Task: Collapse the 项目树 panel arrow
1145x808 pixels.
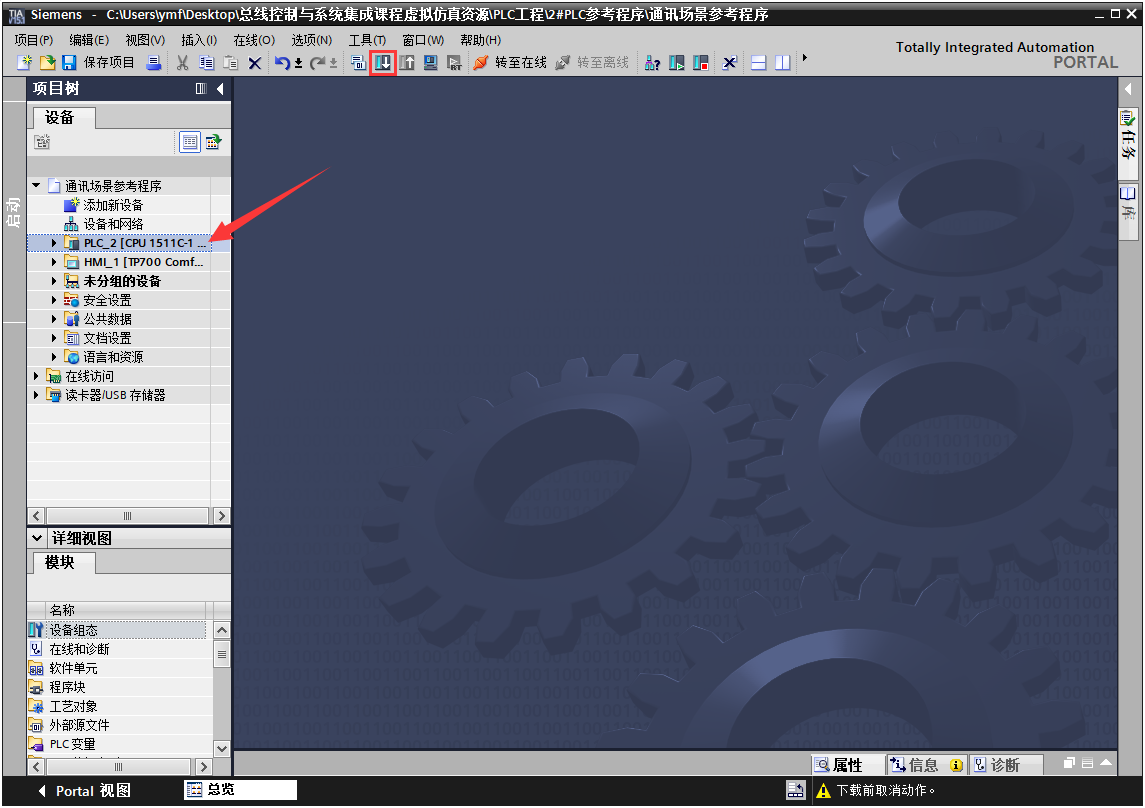Action: pos(220,88)
